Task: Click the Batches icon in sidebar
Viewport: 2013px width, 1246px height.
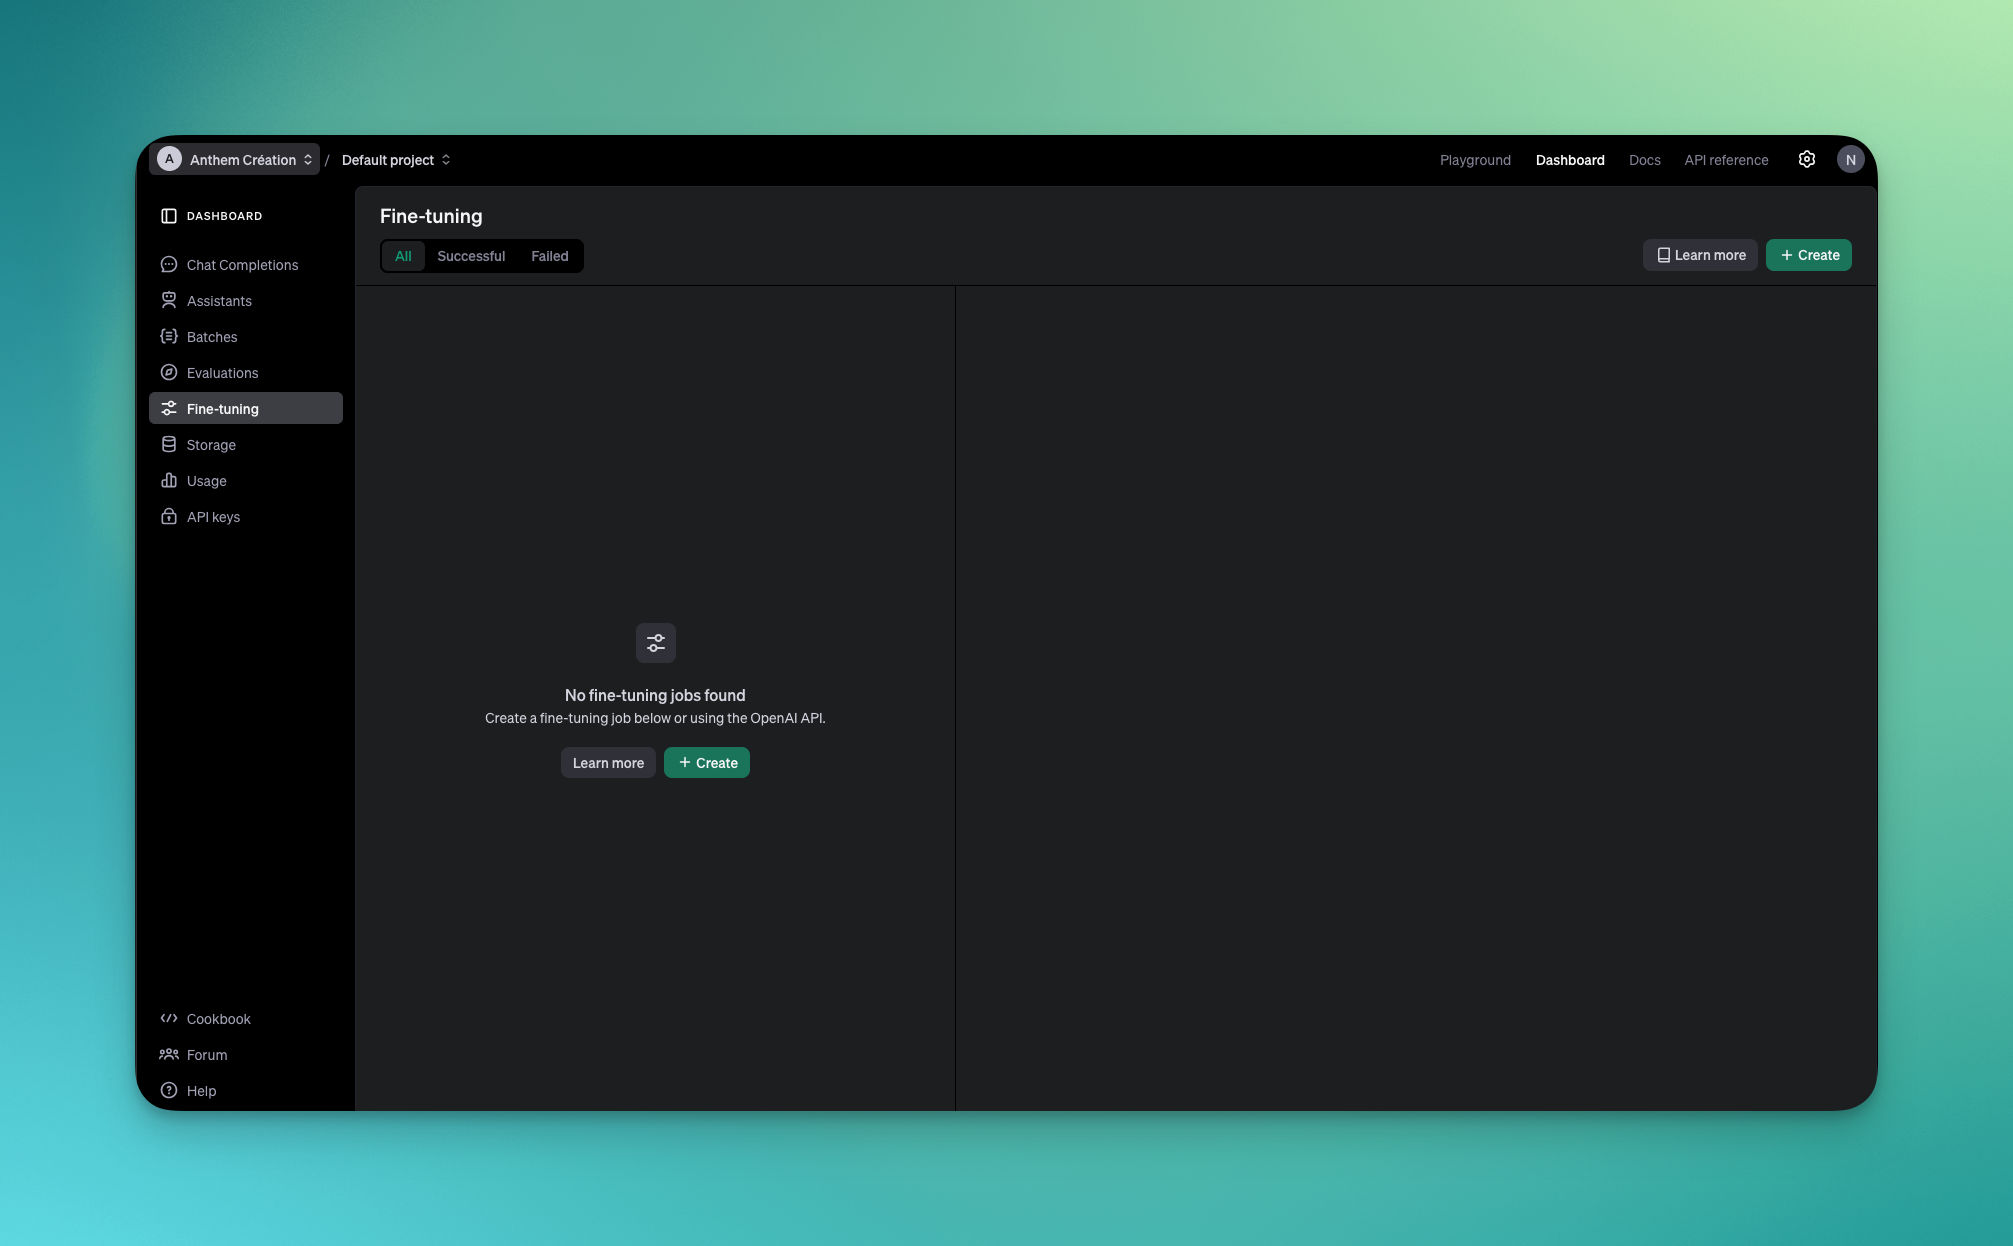Action: point(168,337)
